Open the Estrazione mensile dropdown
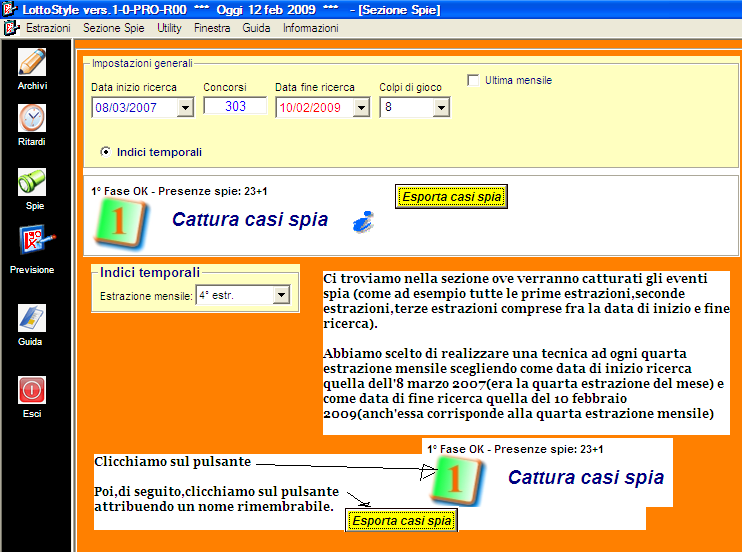The image size is (742, 552). tap(281, 295)
